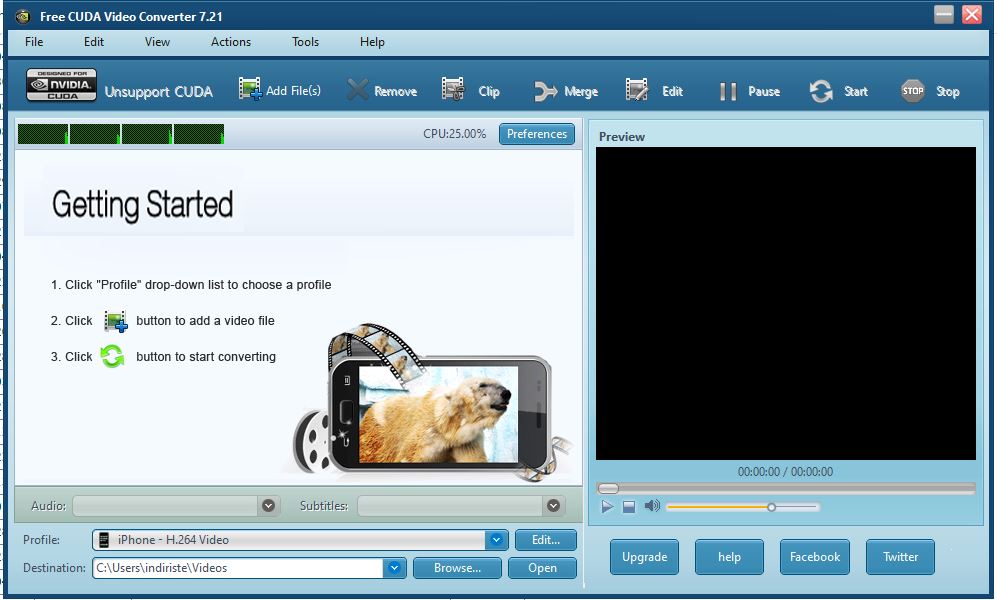997x600 pixels.
Task: Open the Edit menu
Action: (x=93, y=42)
